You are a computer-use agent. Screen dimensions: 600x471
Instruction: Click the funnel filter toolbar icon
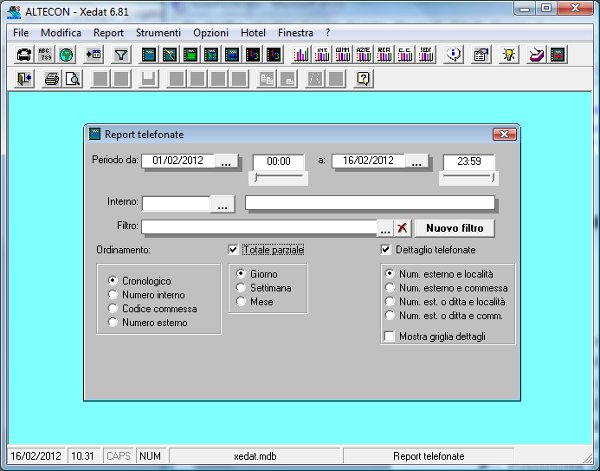(x=121, y=55)
